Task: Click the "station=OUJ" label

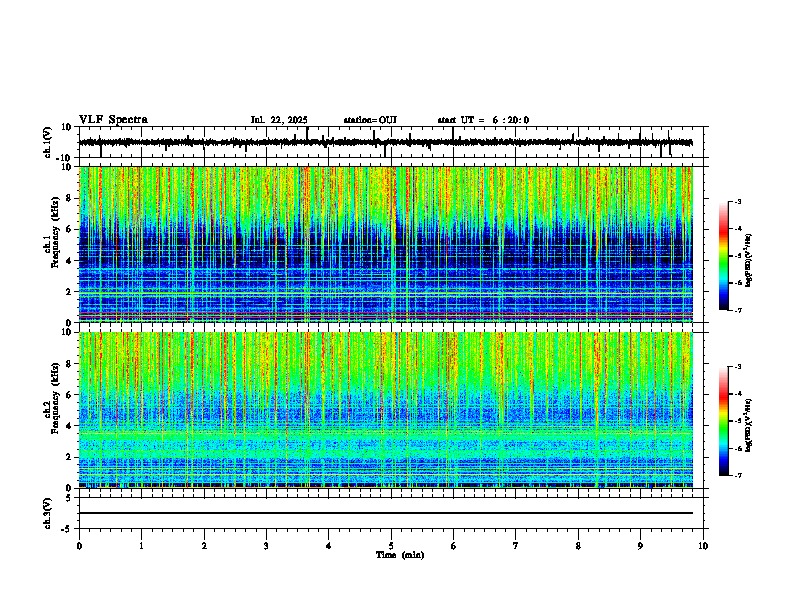Action: pyautogui.click(x=370, y=120)
